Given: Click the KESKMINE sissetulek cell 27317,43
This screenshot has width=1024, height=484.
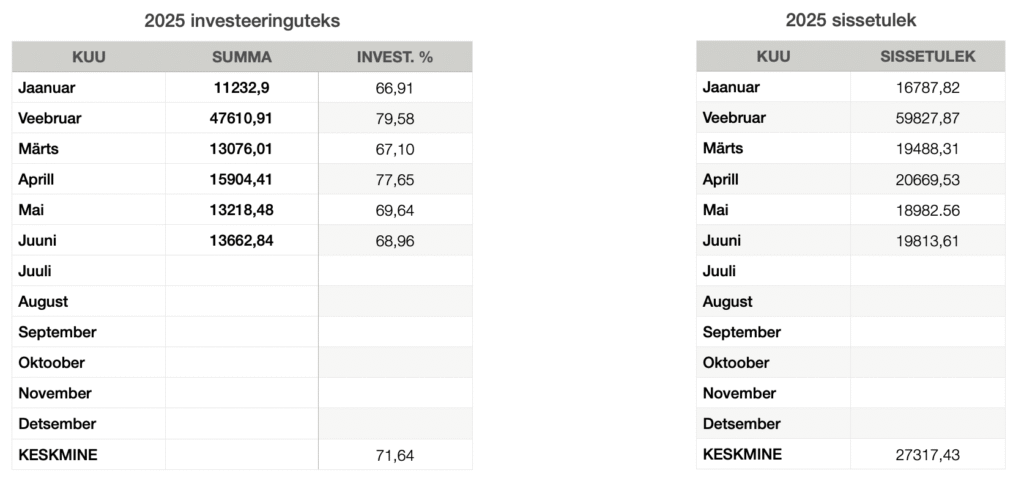Looking at the screenshot, I should (927, 454).
